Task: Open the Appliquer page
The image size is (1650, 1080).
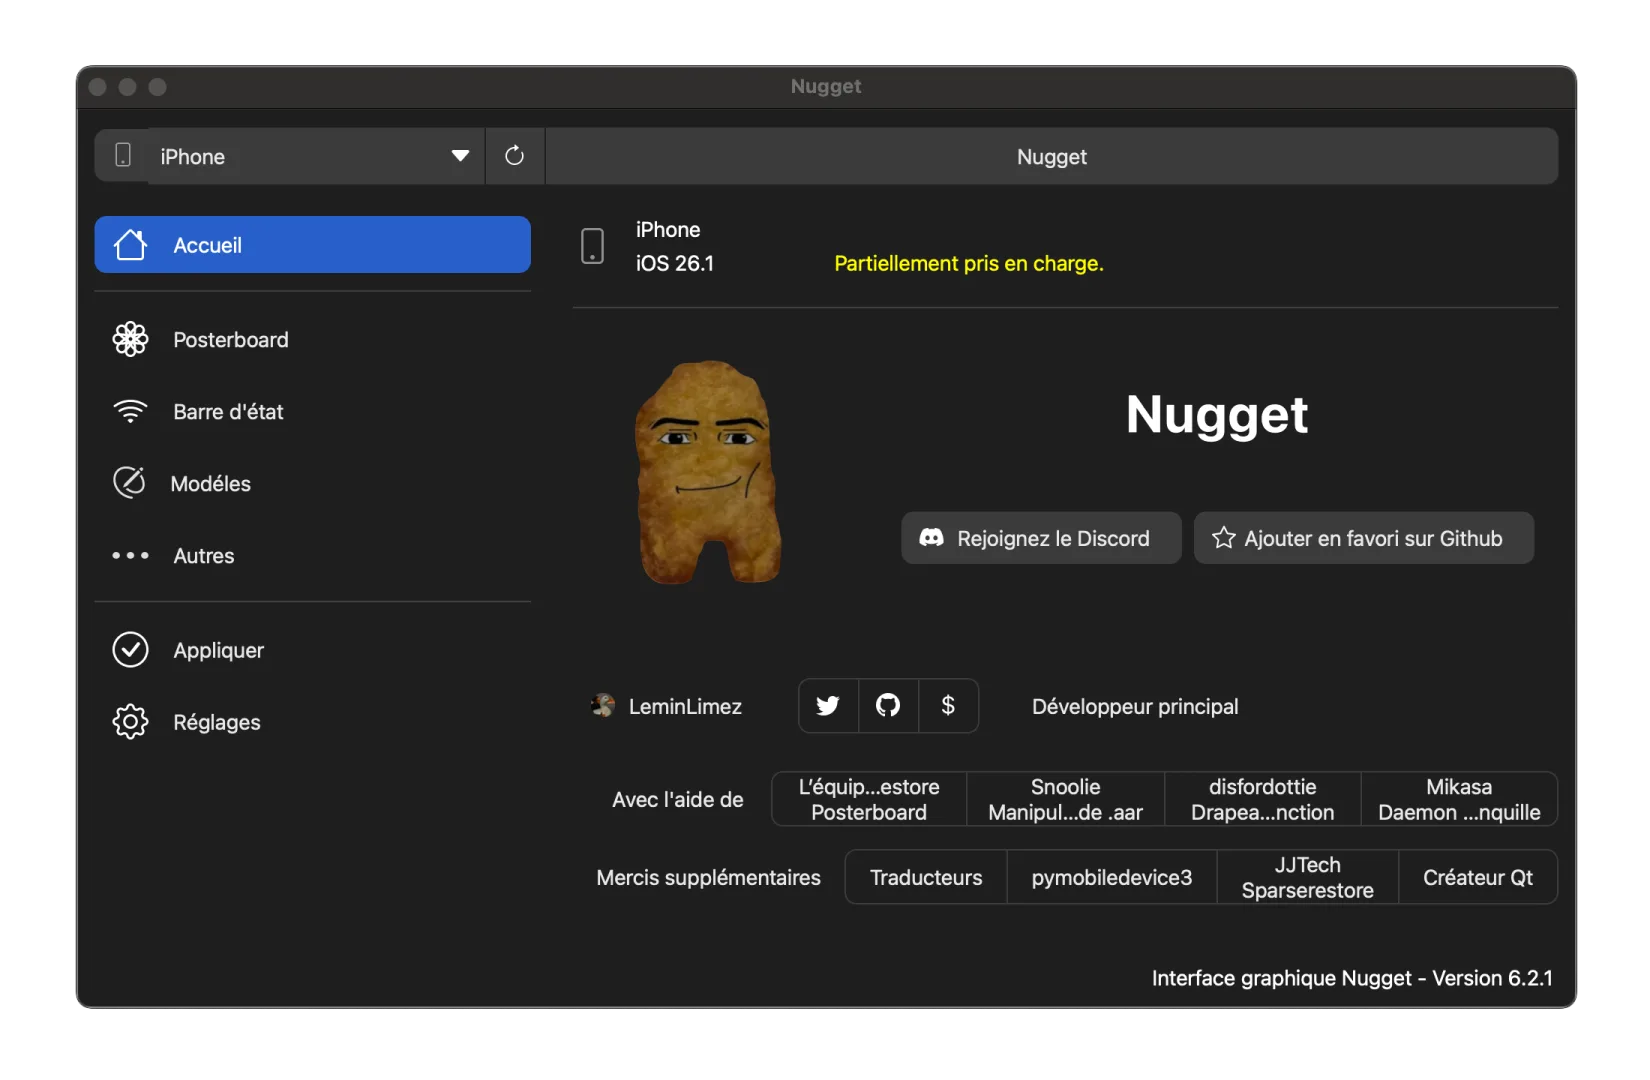Action: pyautogui.click(x=312, y=650)
